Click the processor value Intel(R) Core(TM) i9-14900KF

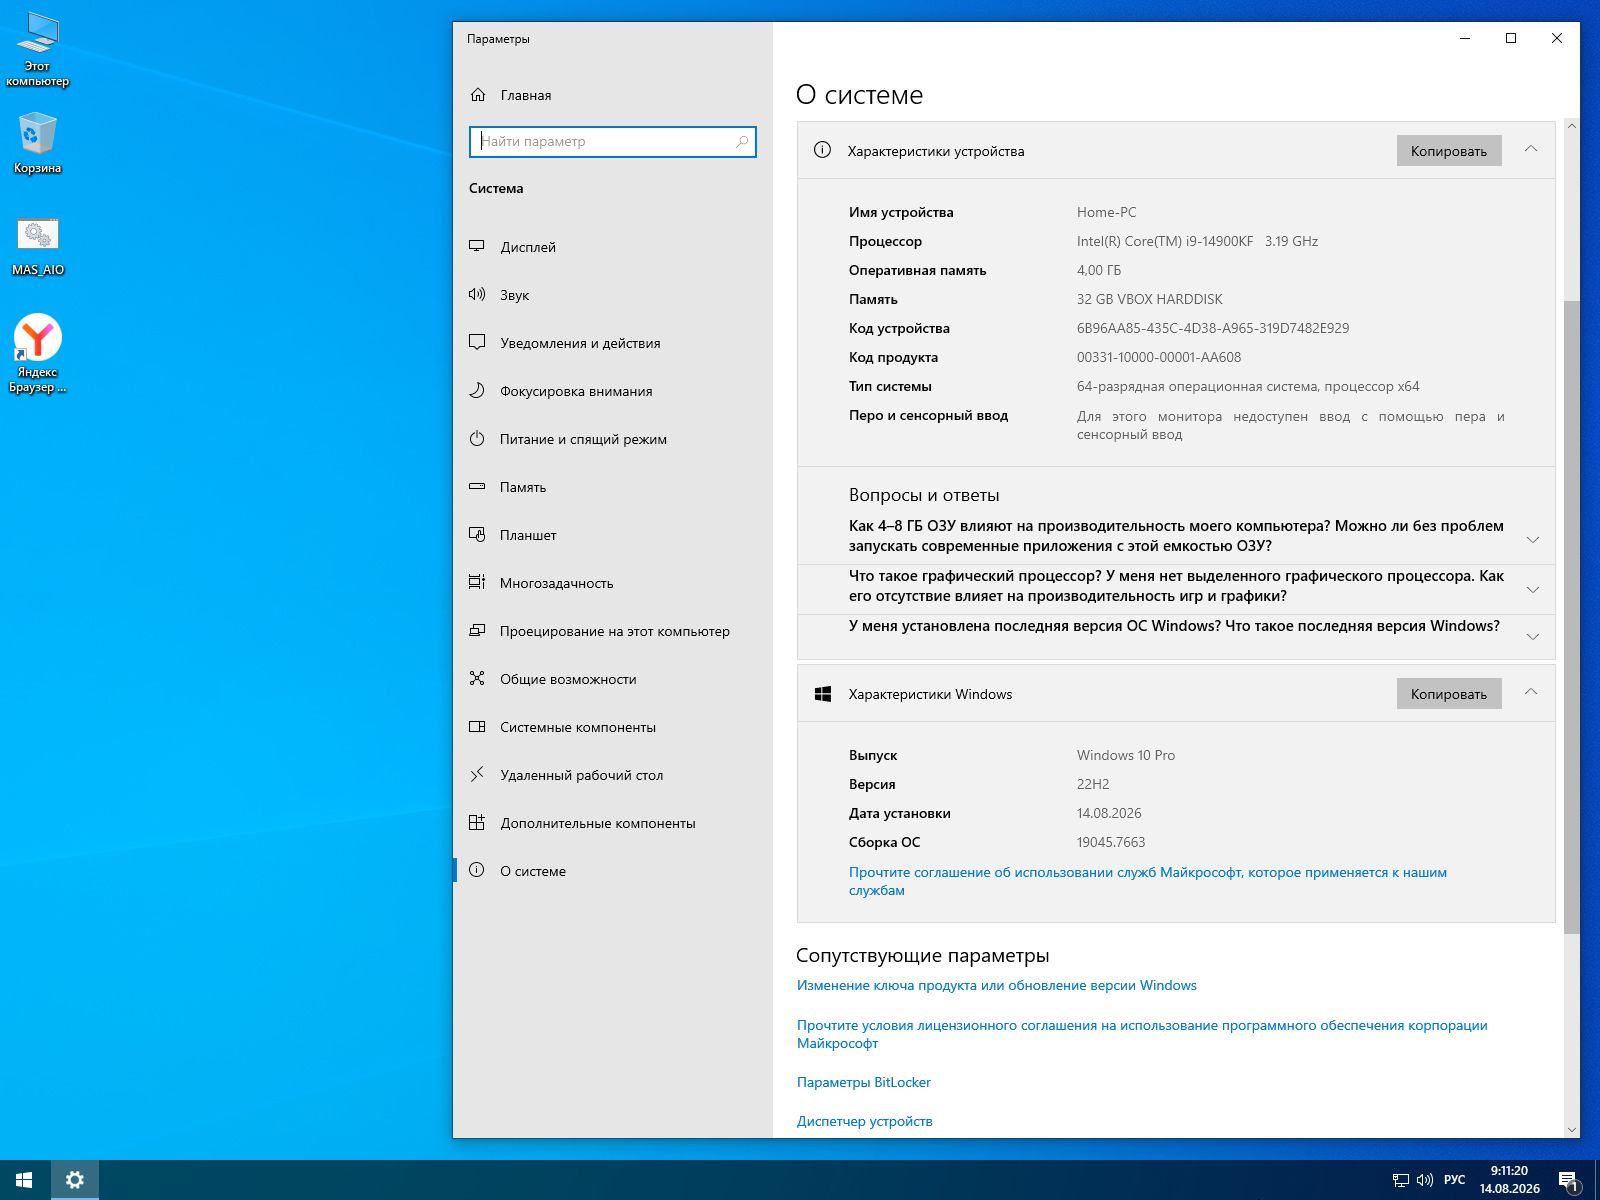pos(1165,241)
